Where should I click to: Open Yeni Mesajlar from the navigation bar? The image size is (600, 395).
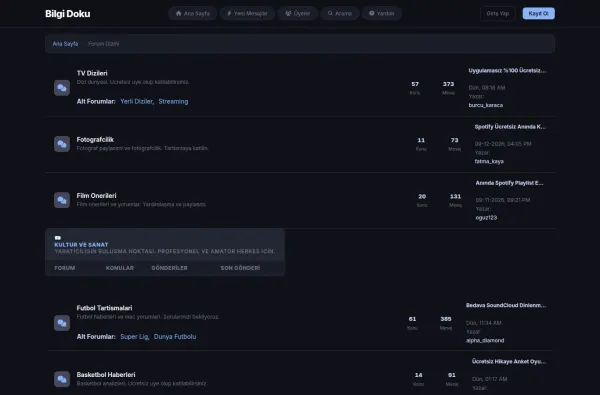click(247, 13)
